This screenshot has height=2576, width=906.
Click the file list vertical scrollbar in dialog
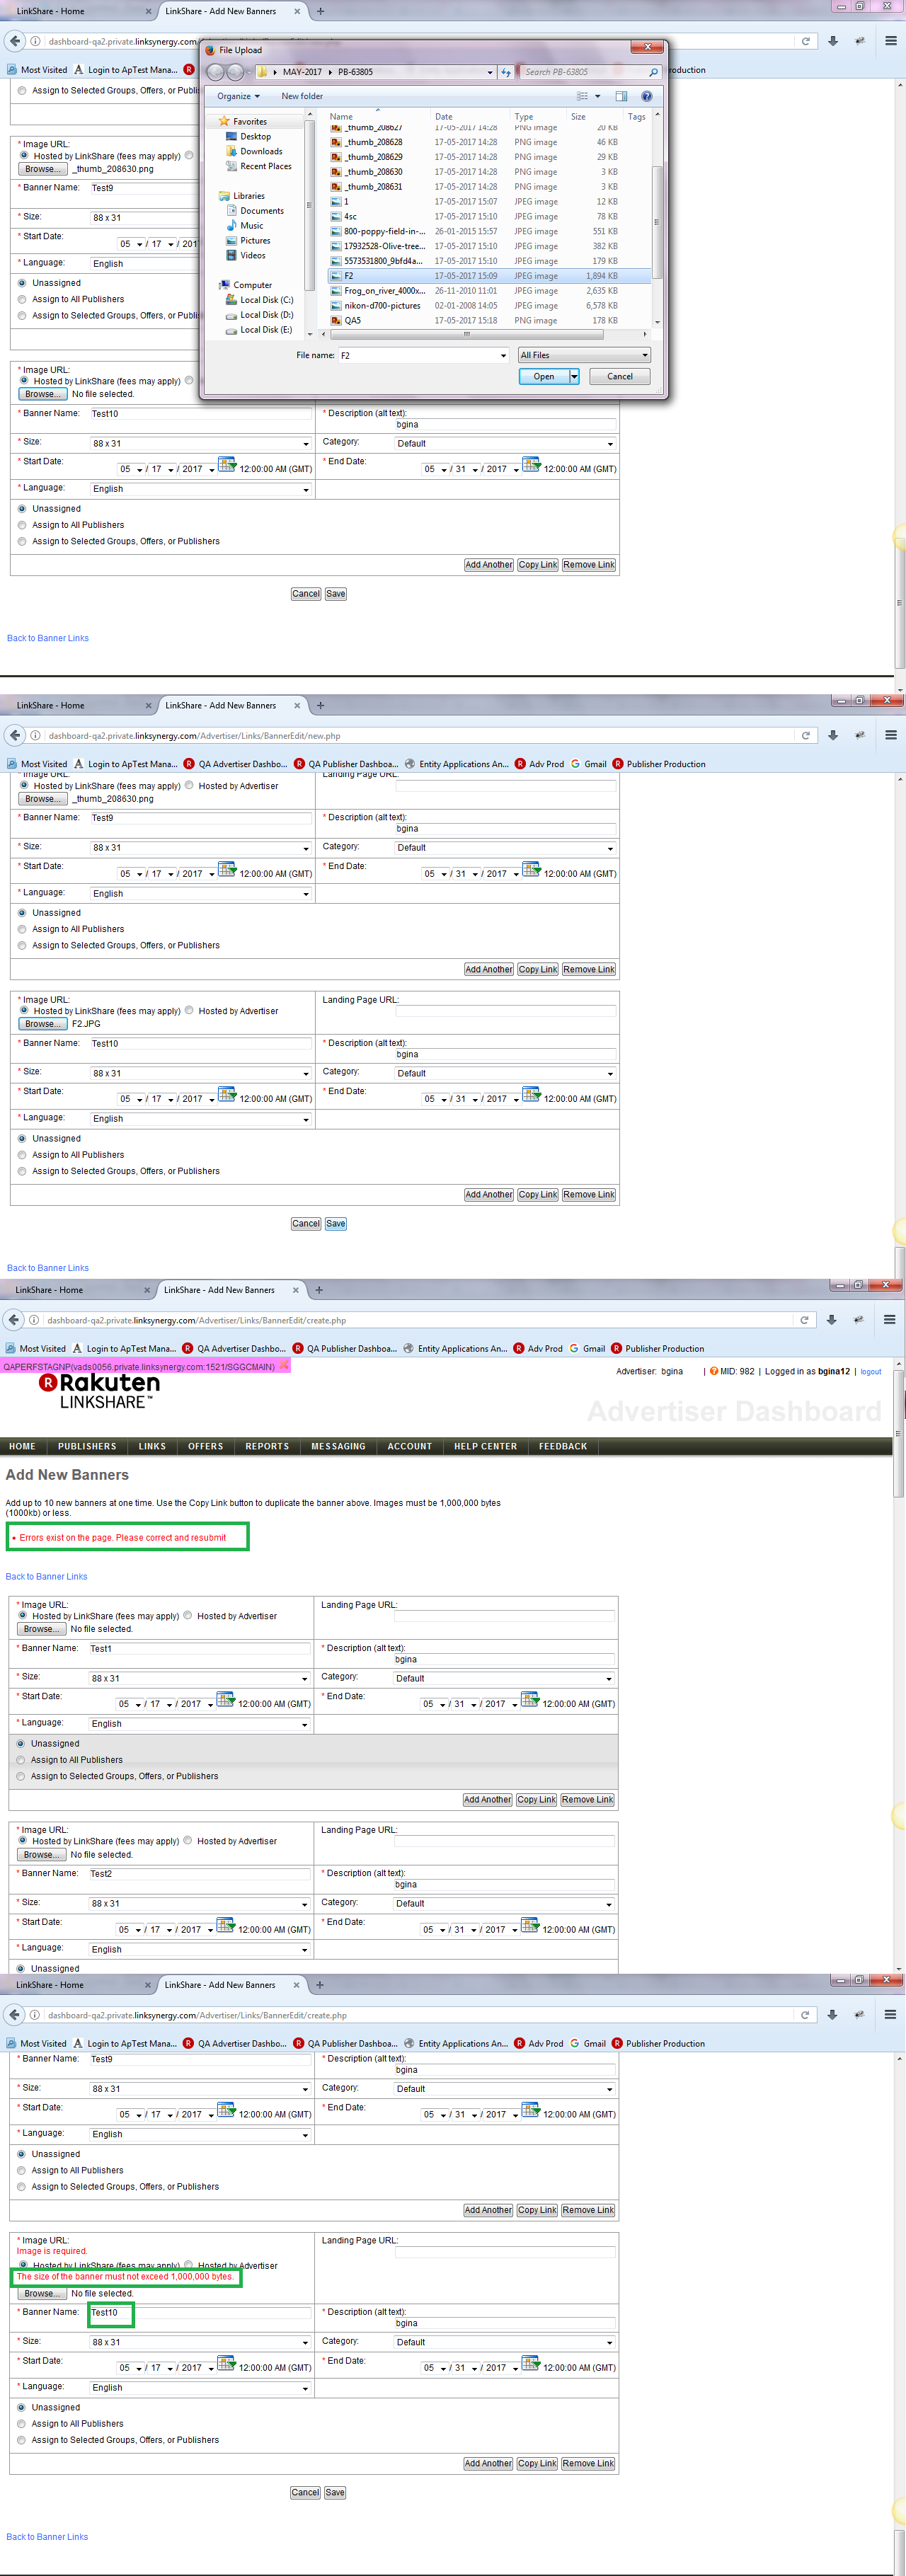coord(656,220)
